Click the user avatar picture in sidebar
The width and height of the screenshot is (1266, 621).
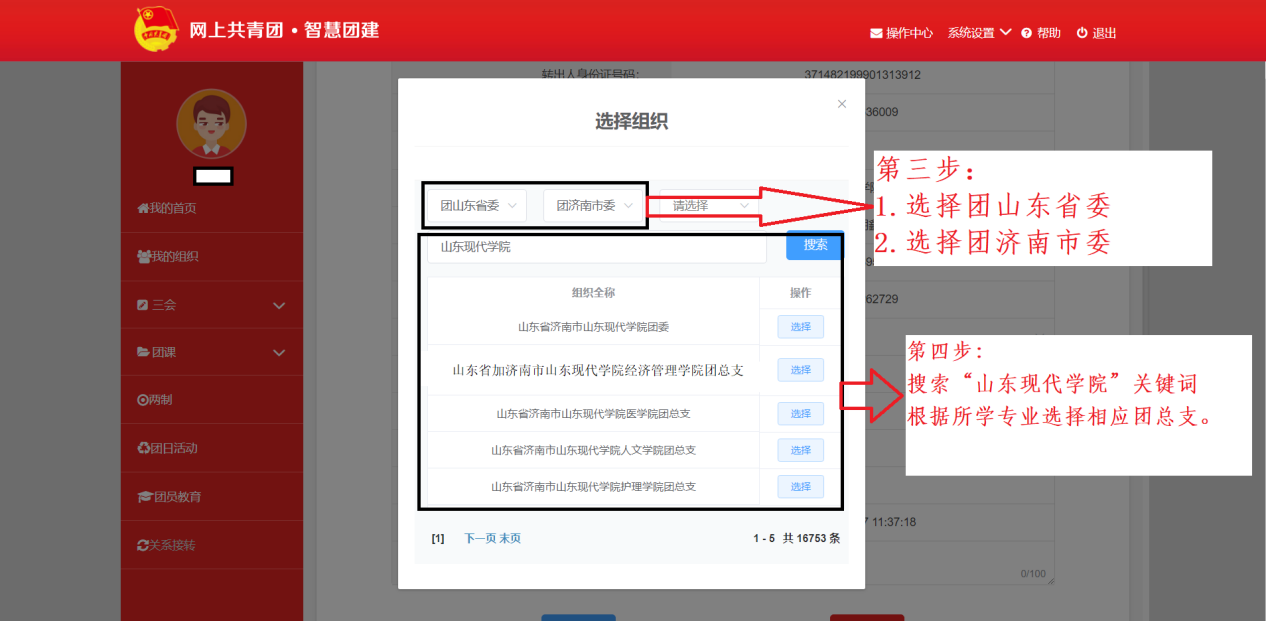tap(211, 124)
